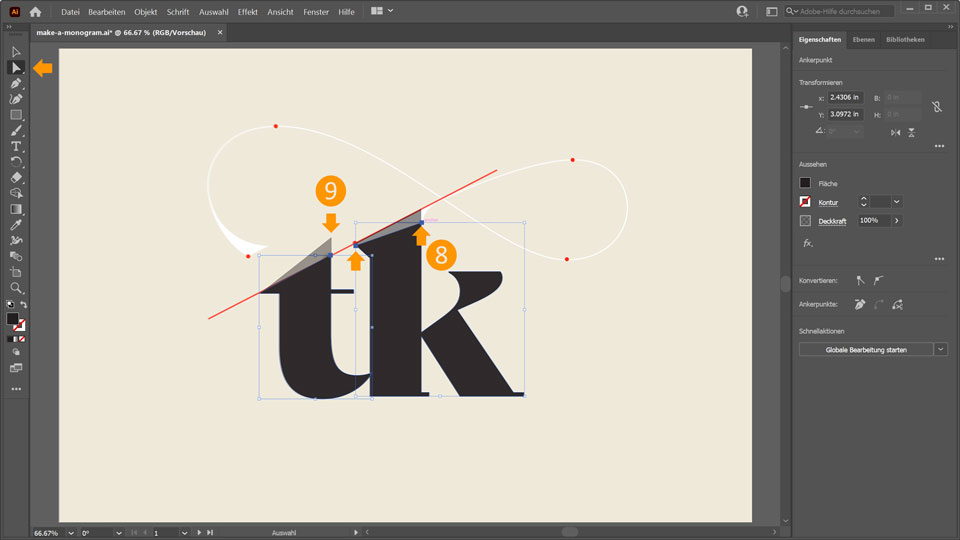Open effects fx menu

(x=808, y=243)
